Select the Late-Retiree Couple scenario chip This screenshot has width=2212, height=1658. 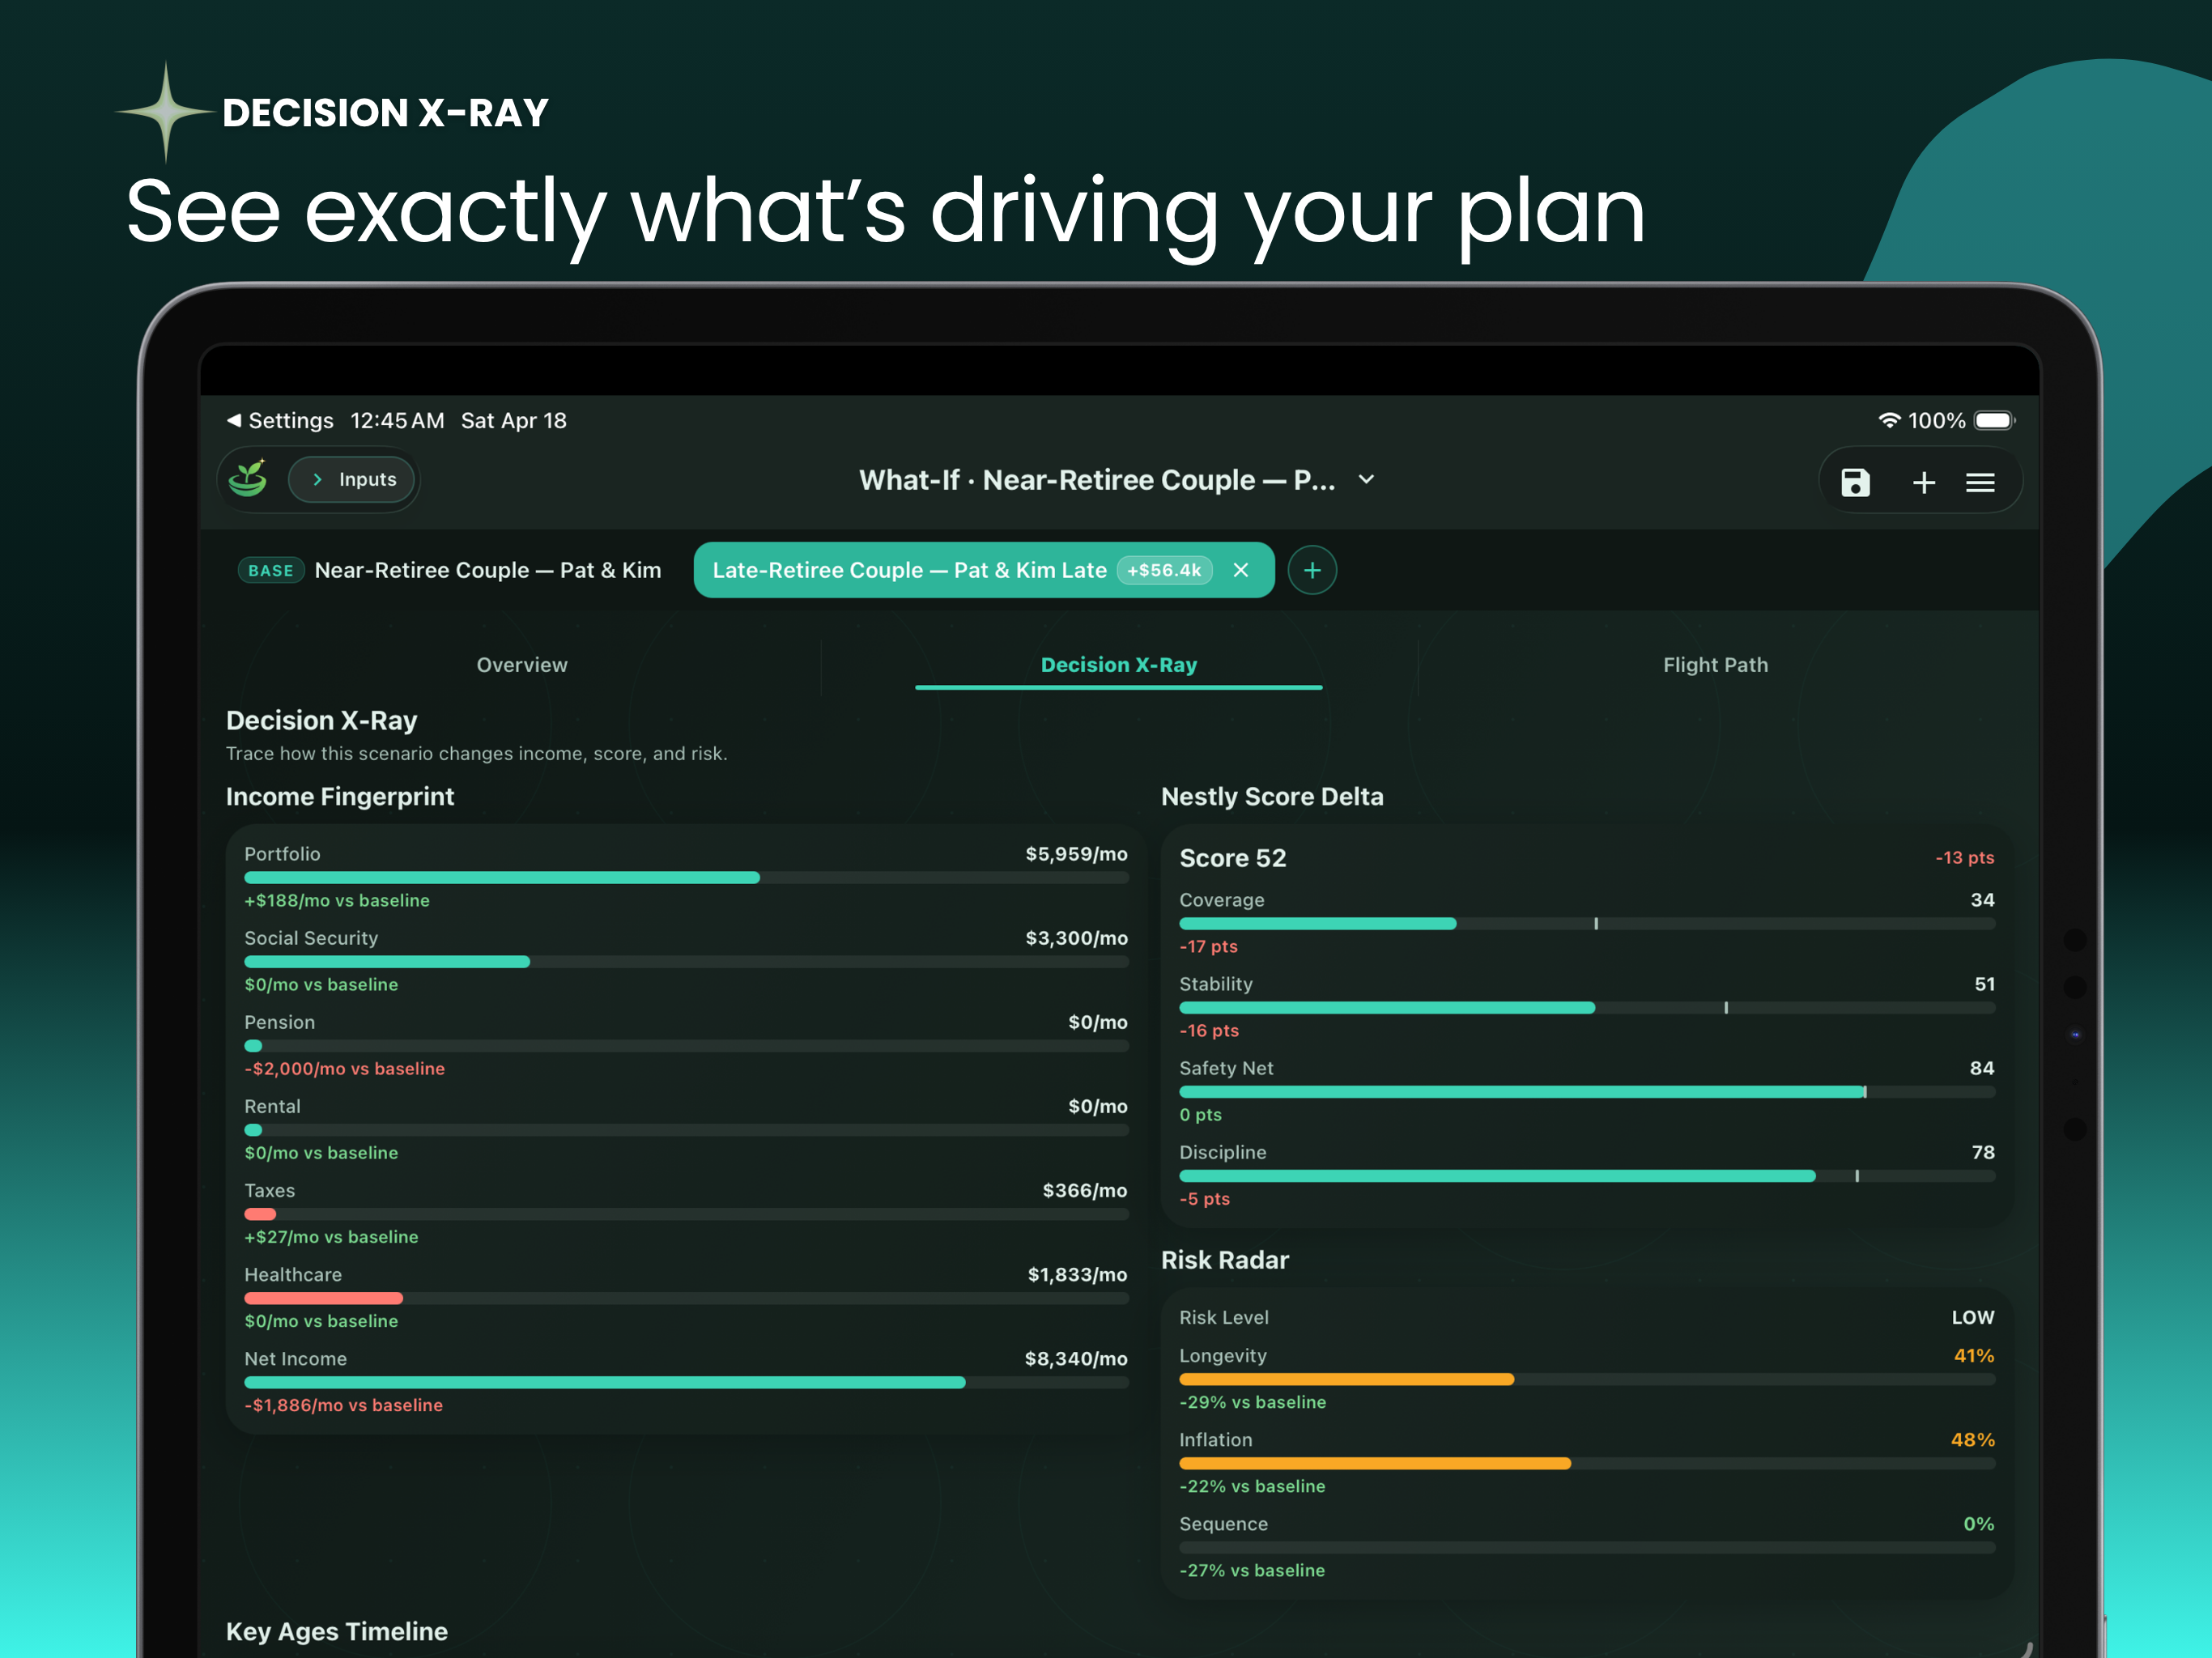[984, 570]
